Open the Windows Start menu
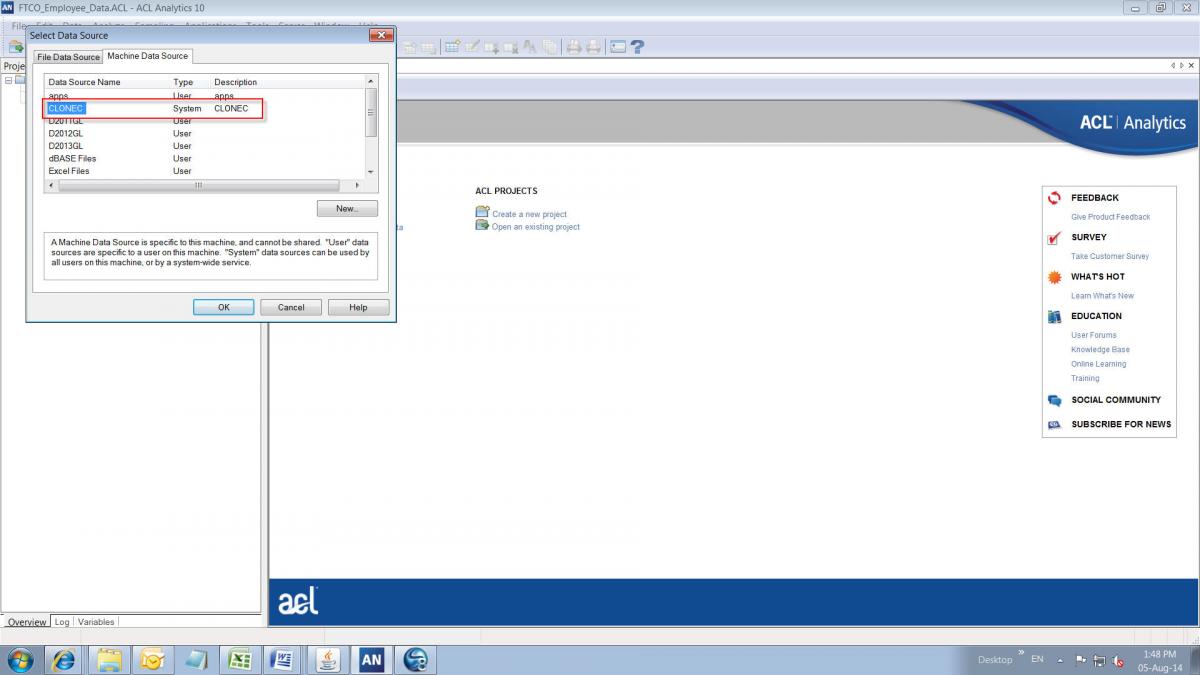This screenshot has height=675, width=1200. tap(20, 660)
